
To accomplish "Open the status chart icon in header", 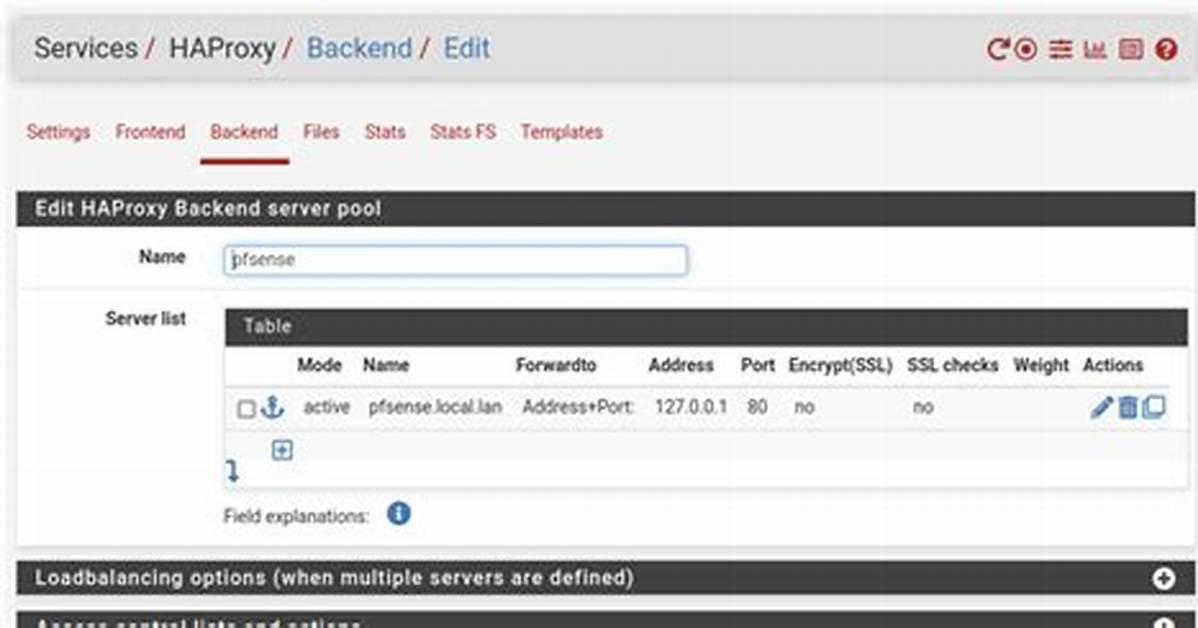I will 1095,50.
